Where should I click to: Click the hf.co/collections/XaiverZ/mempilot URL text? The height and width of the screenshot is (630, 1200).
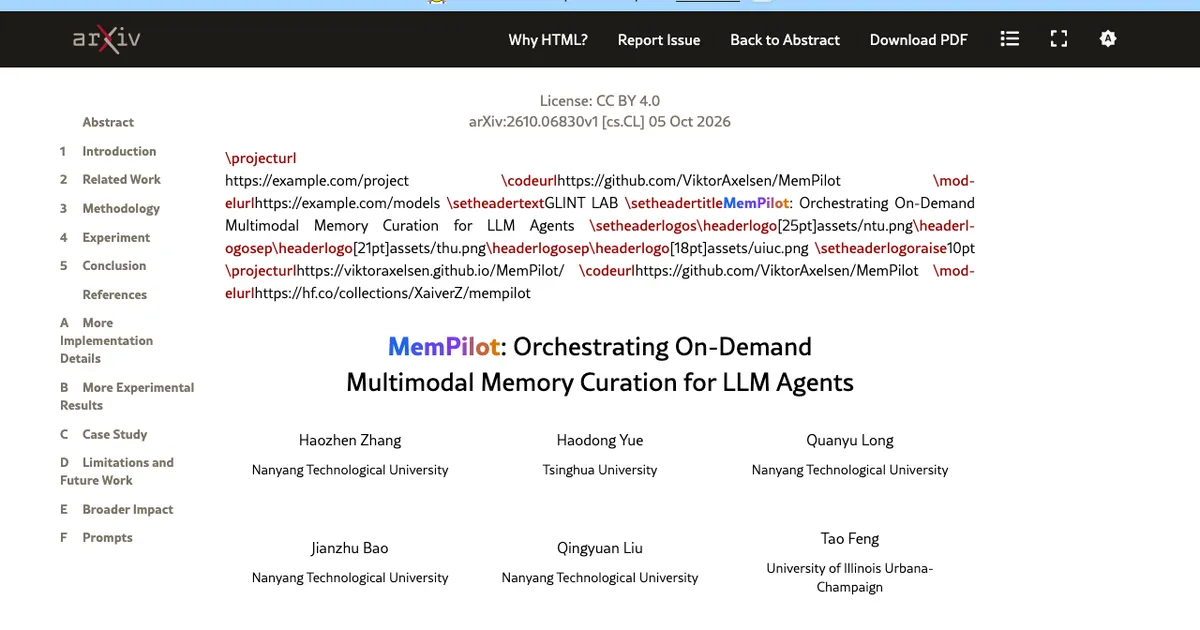pos(393,293)
